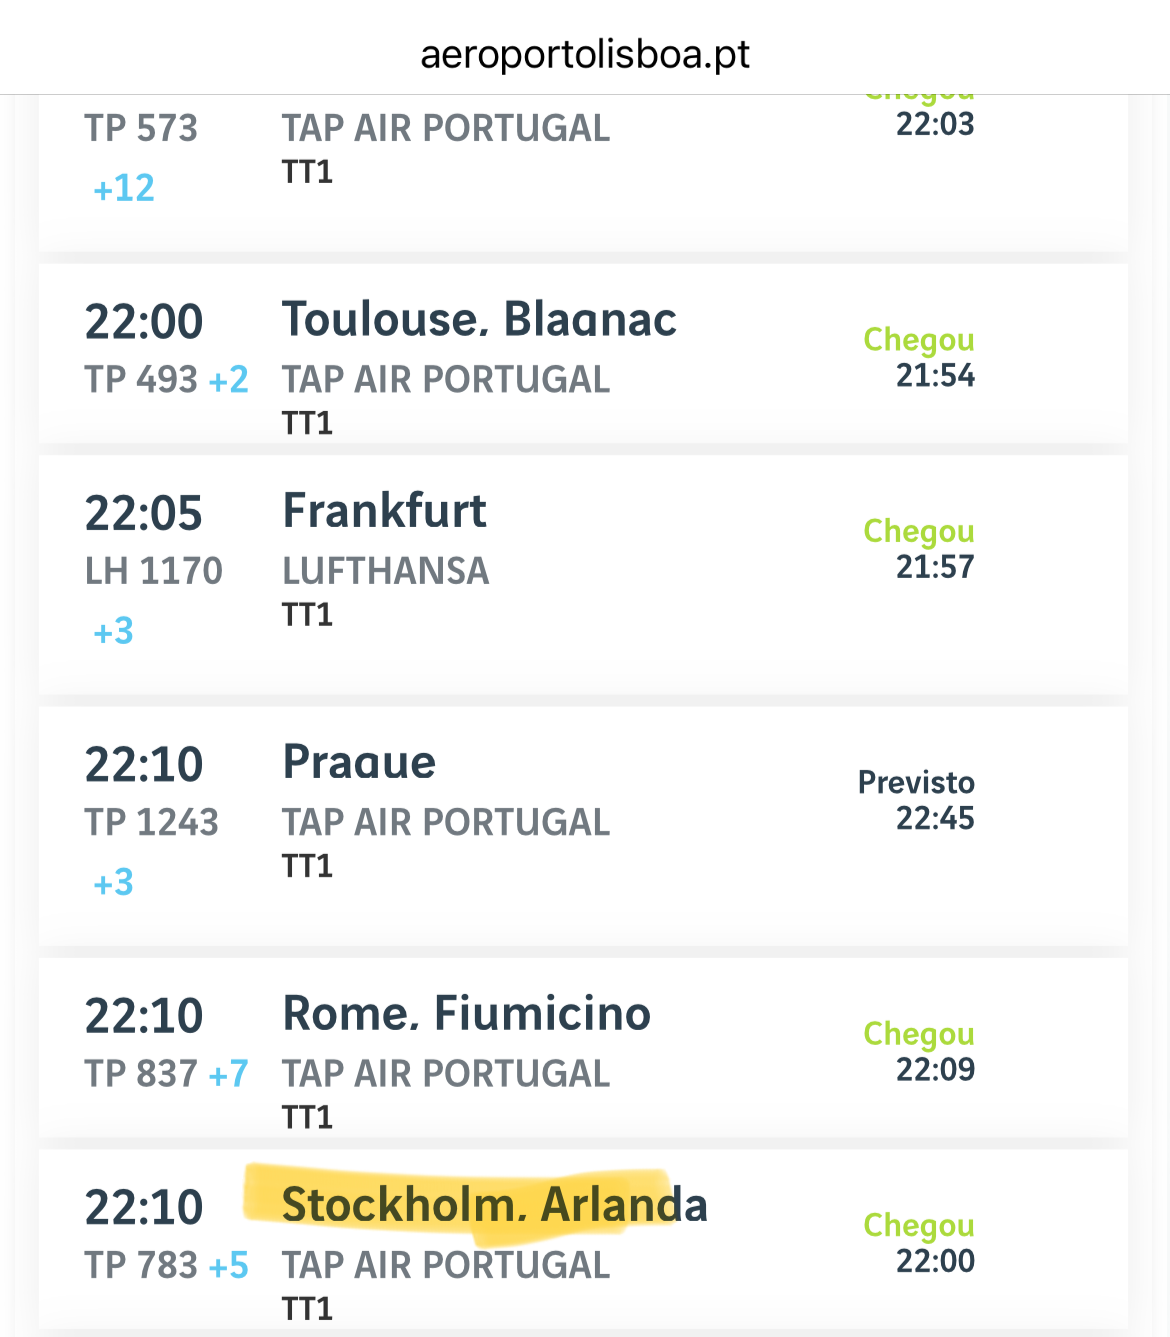Click Chegou 21:54 status for Toulouse

click(919, 357)
